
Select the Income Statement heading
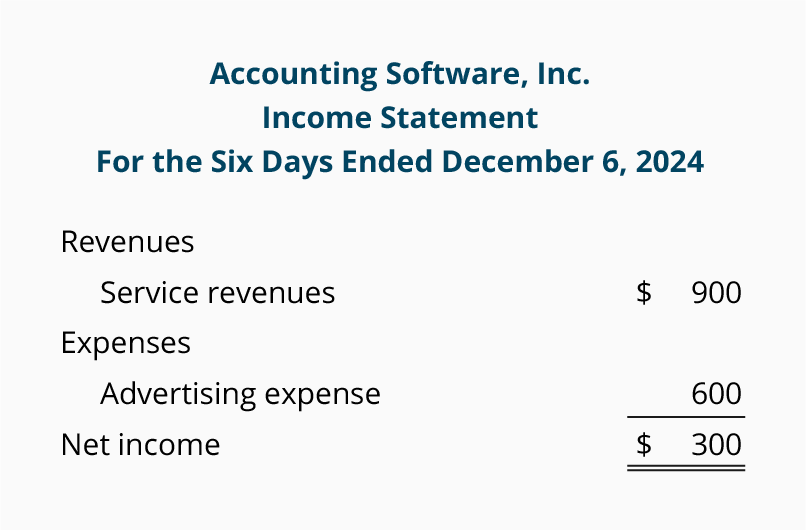point(400,118)
